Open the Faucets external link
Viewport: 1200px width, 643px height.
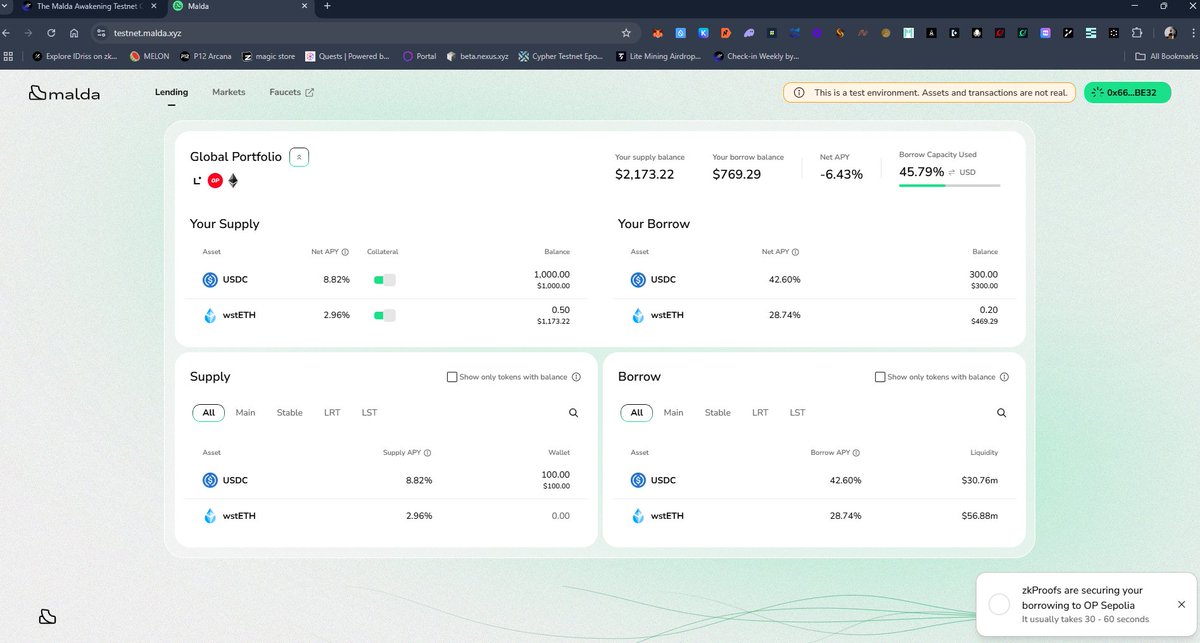pos(291,92)
